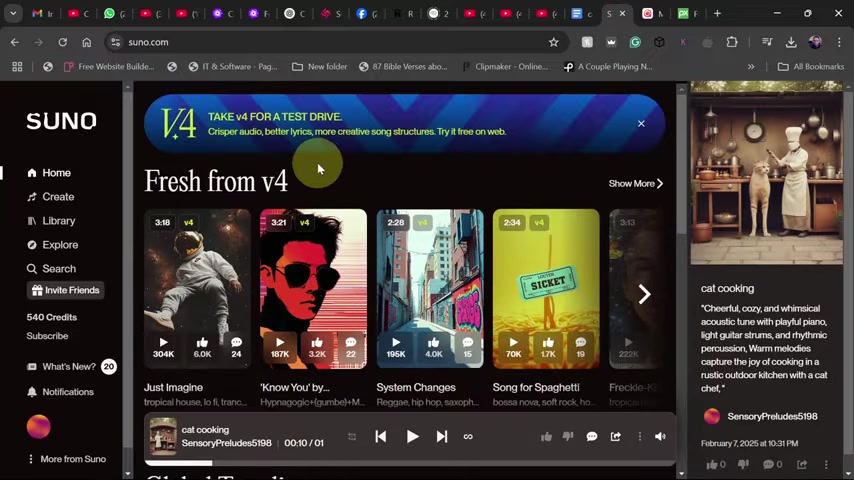The width and height of the screenshot is (854, 480).
Task: Share the current track from player bar
Action: tap(615, 436)
